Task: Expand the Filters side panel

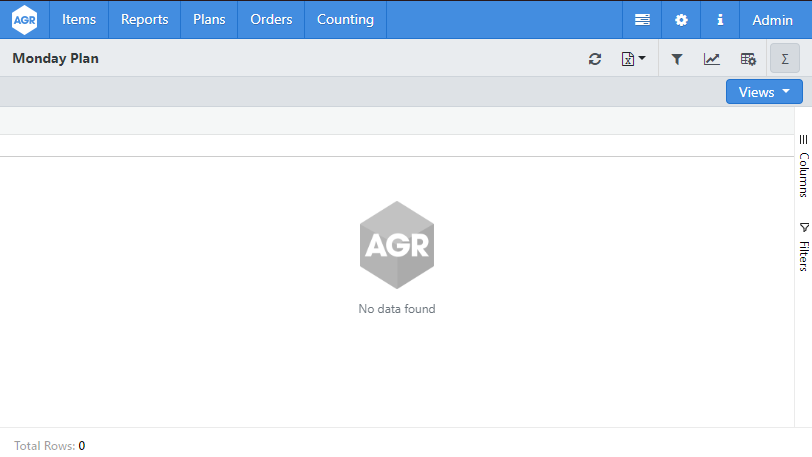Action: 803,247
